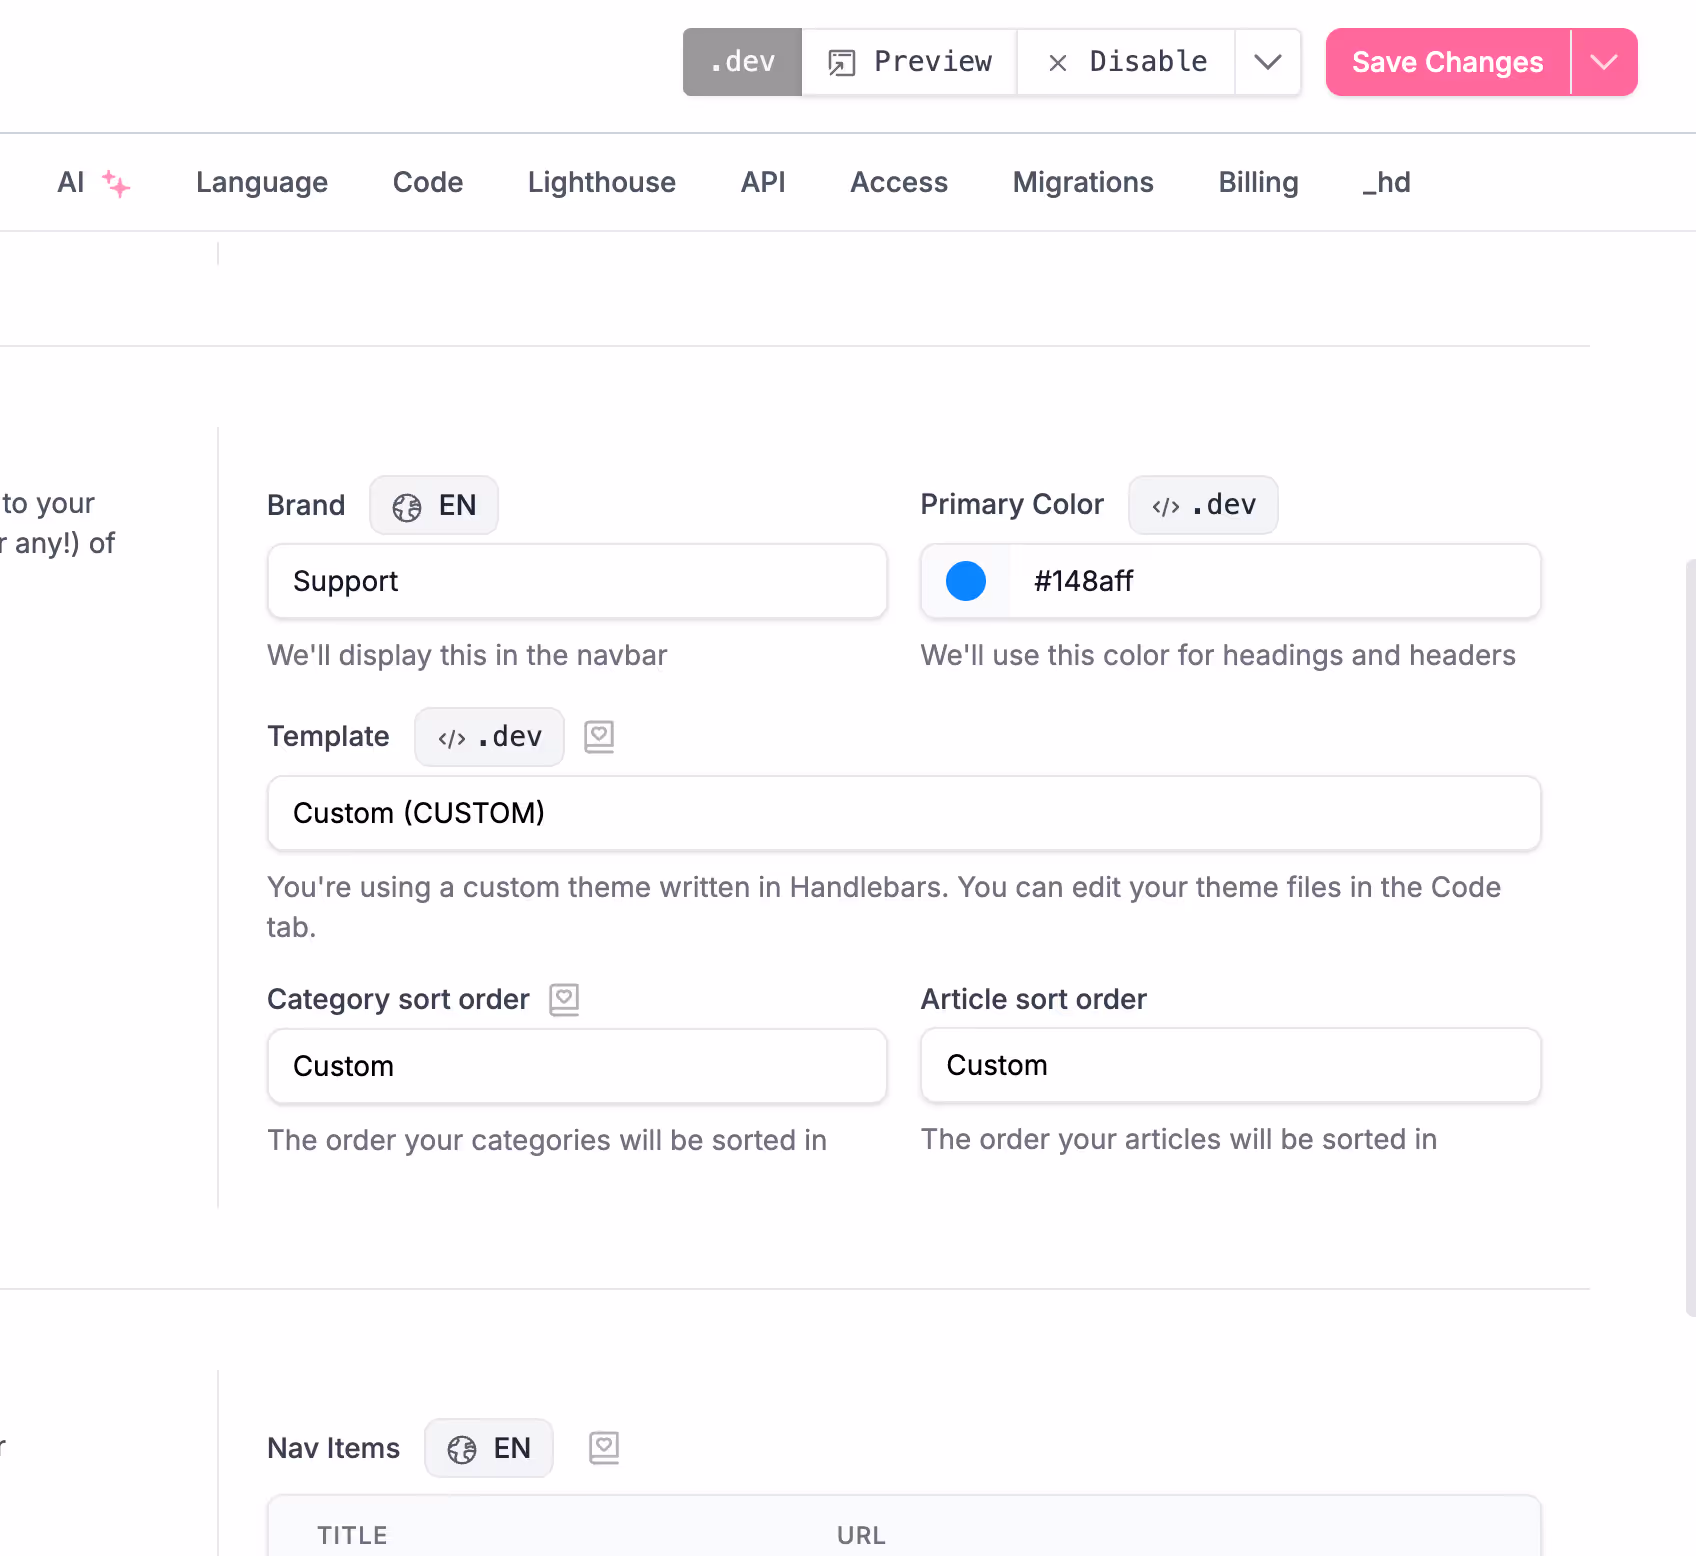Click the globe icon in Nav Items badge
The width and height of the screenshot is (1696, 1556).
tap(462, 1449)
